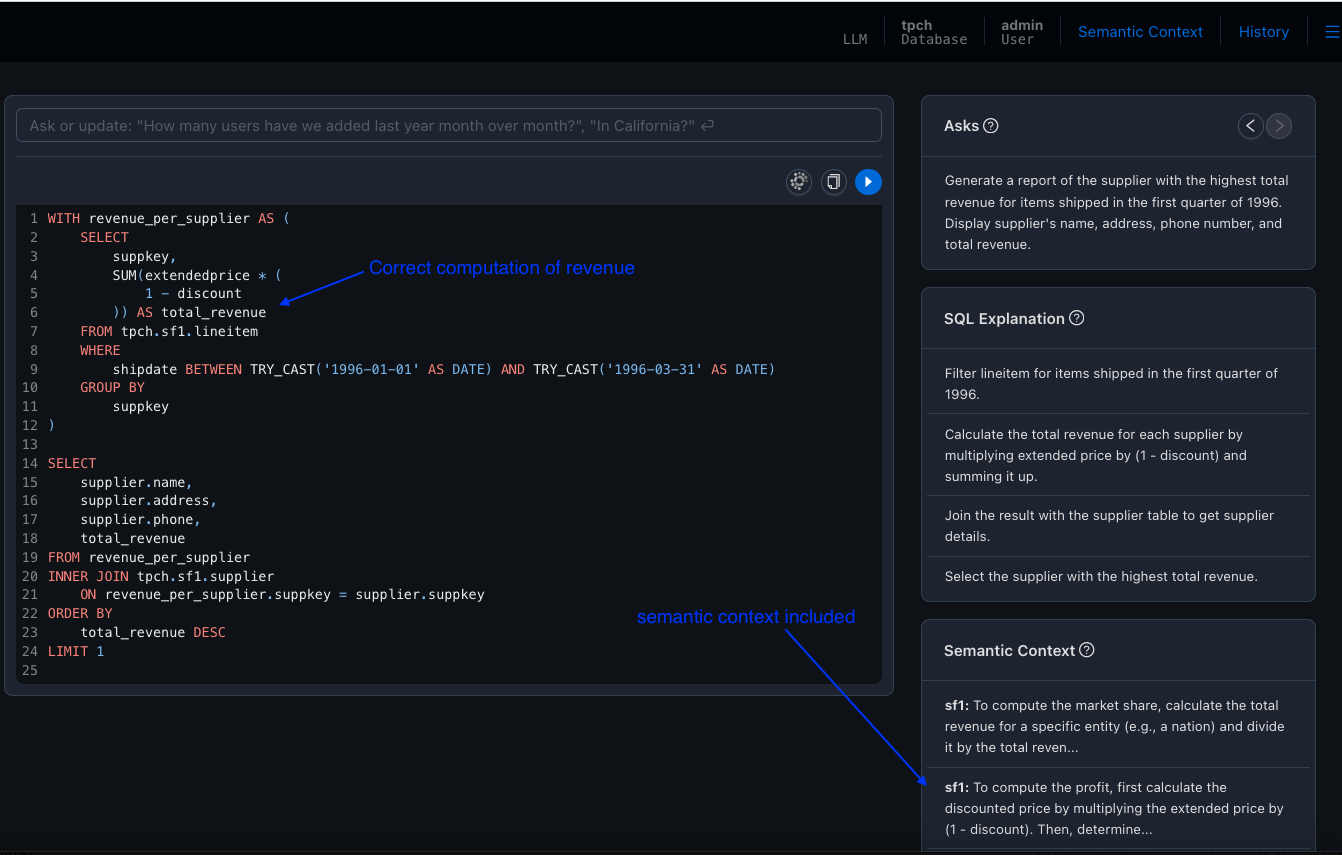Copy the SQL query to clipboard
The image size is (1342, 855).
click(x=833, y=182)
